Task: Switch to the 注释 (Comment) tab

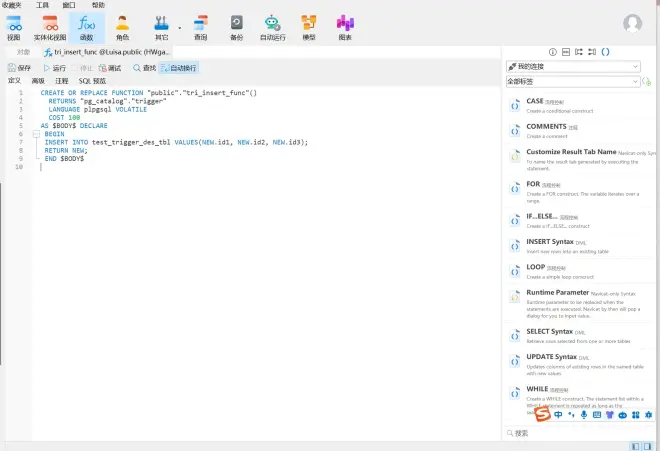Action: (x=61, y=80)
